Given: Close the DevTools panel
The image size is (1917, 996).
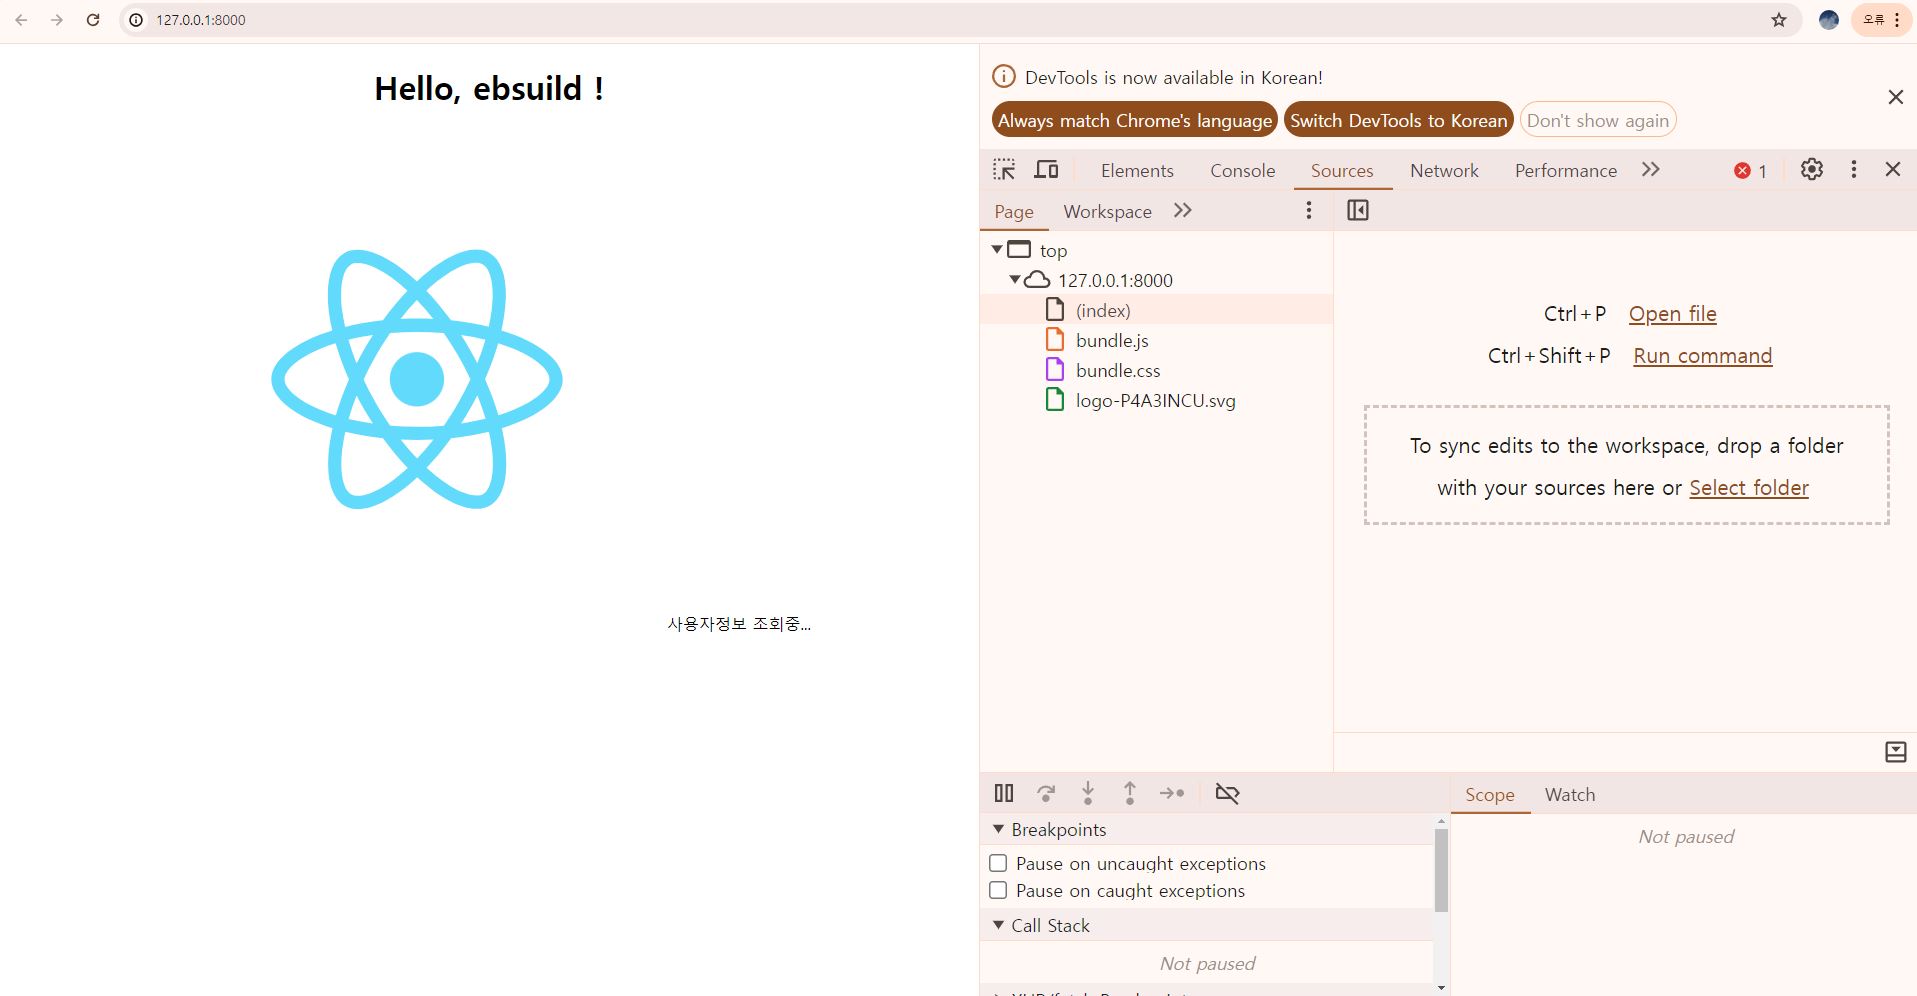Looking at the screenshot, I should [x=1893, y=170].
